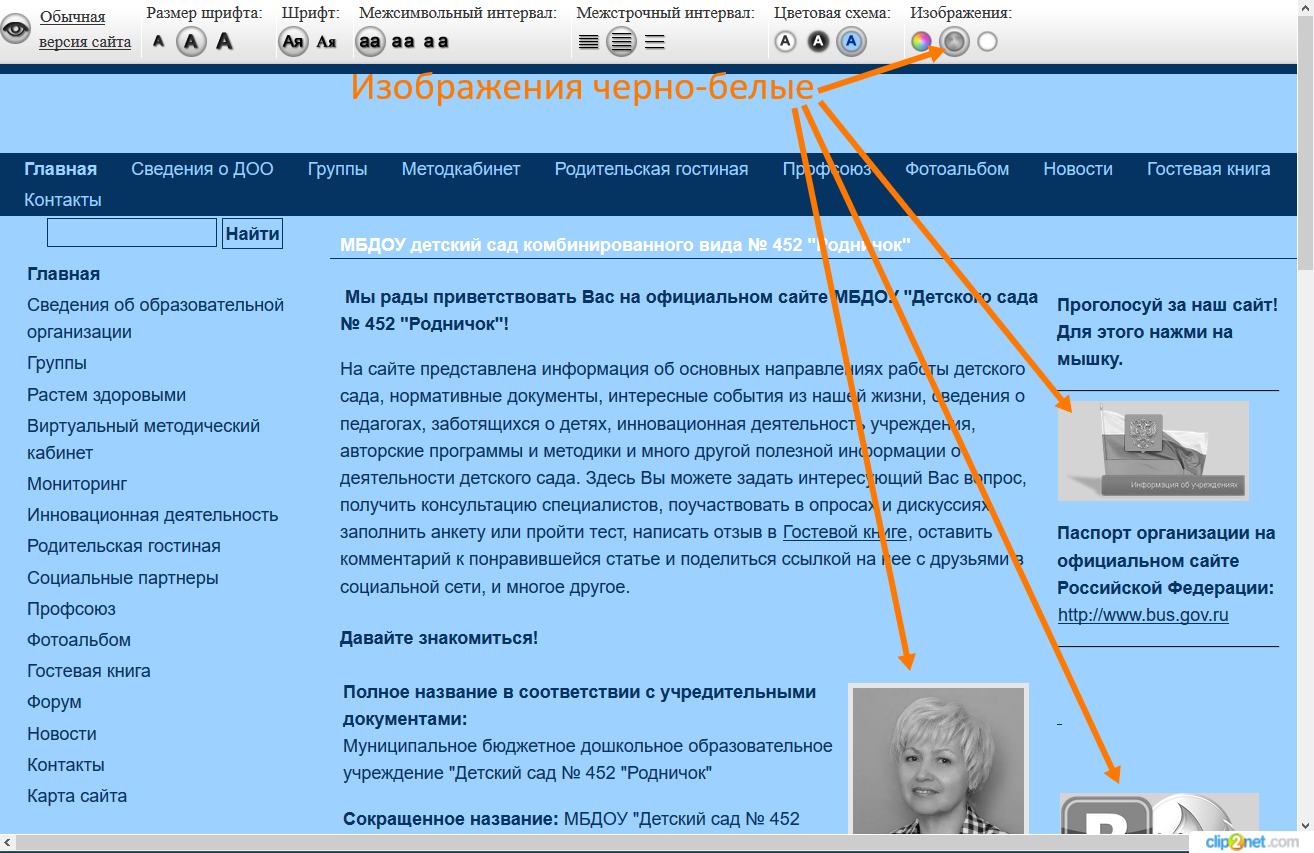
Task: Choose the serif font option
Action: pyautogui.click(x=326, y=42)
